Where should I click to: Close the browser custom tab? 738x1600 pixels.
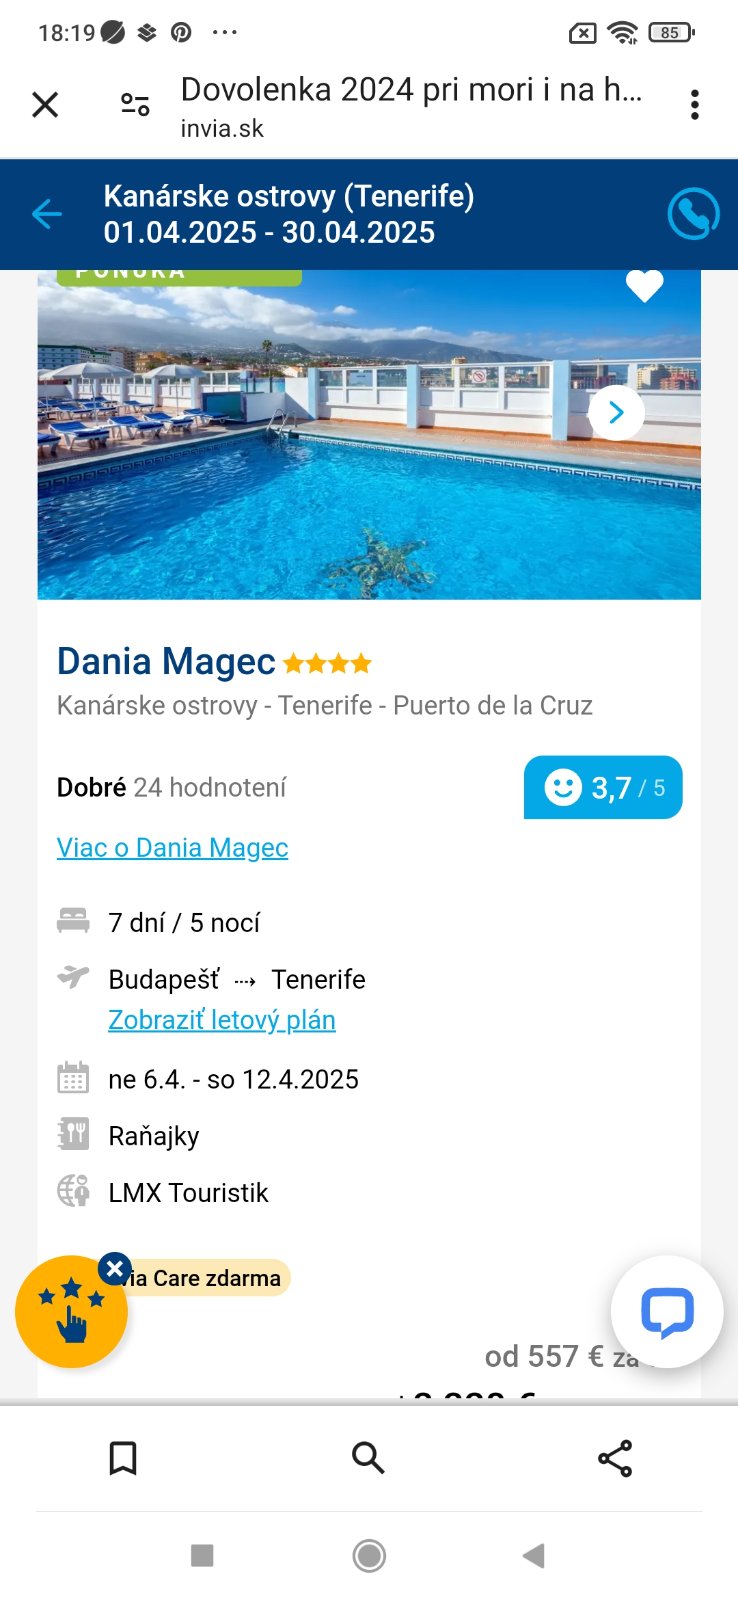point(45,105)
